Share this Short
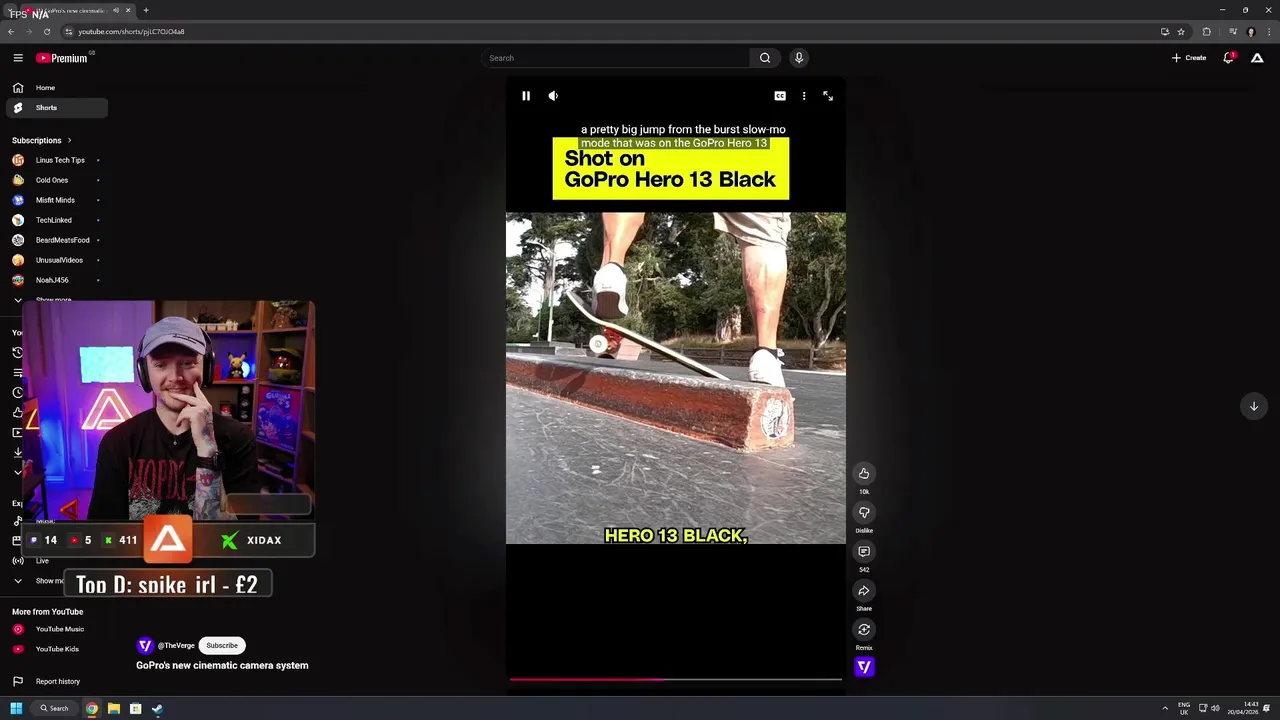This screenshot has width=1280, height=720. 864,591
